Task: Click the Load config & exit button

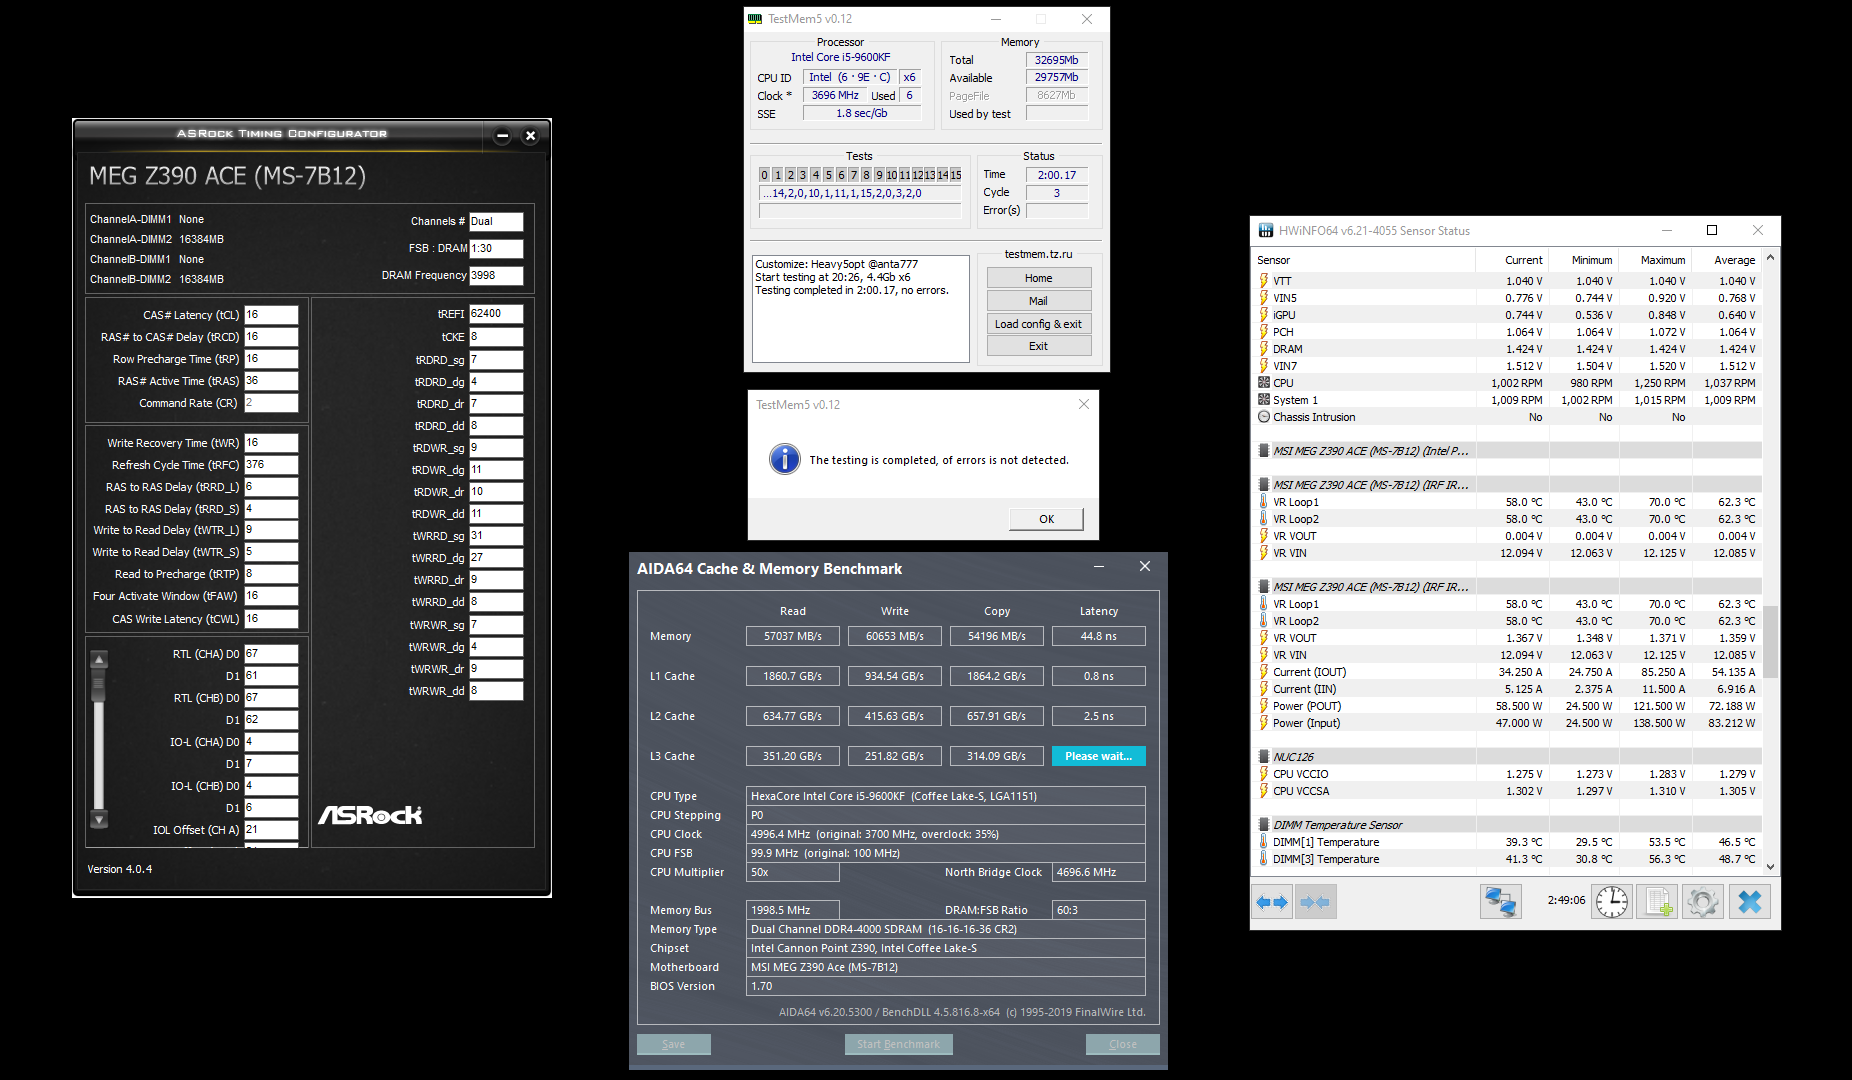Action: click(x=1039, y=324)
